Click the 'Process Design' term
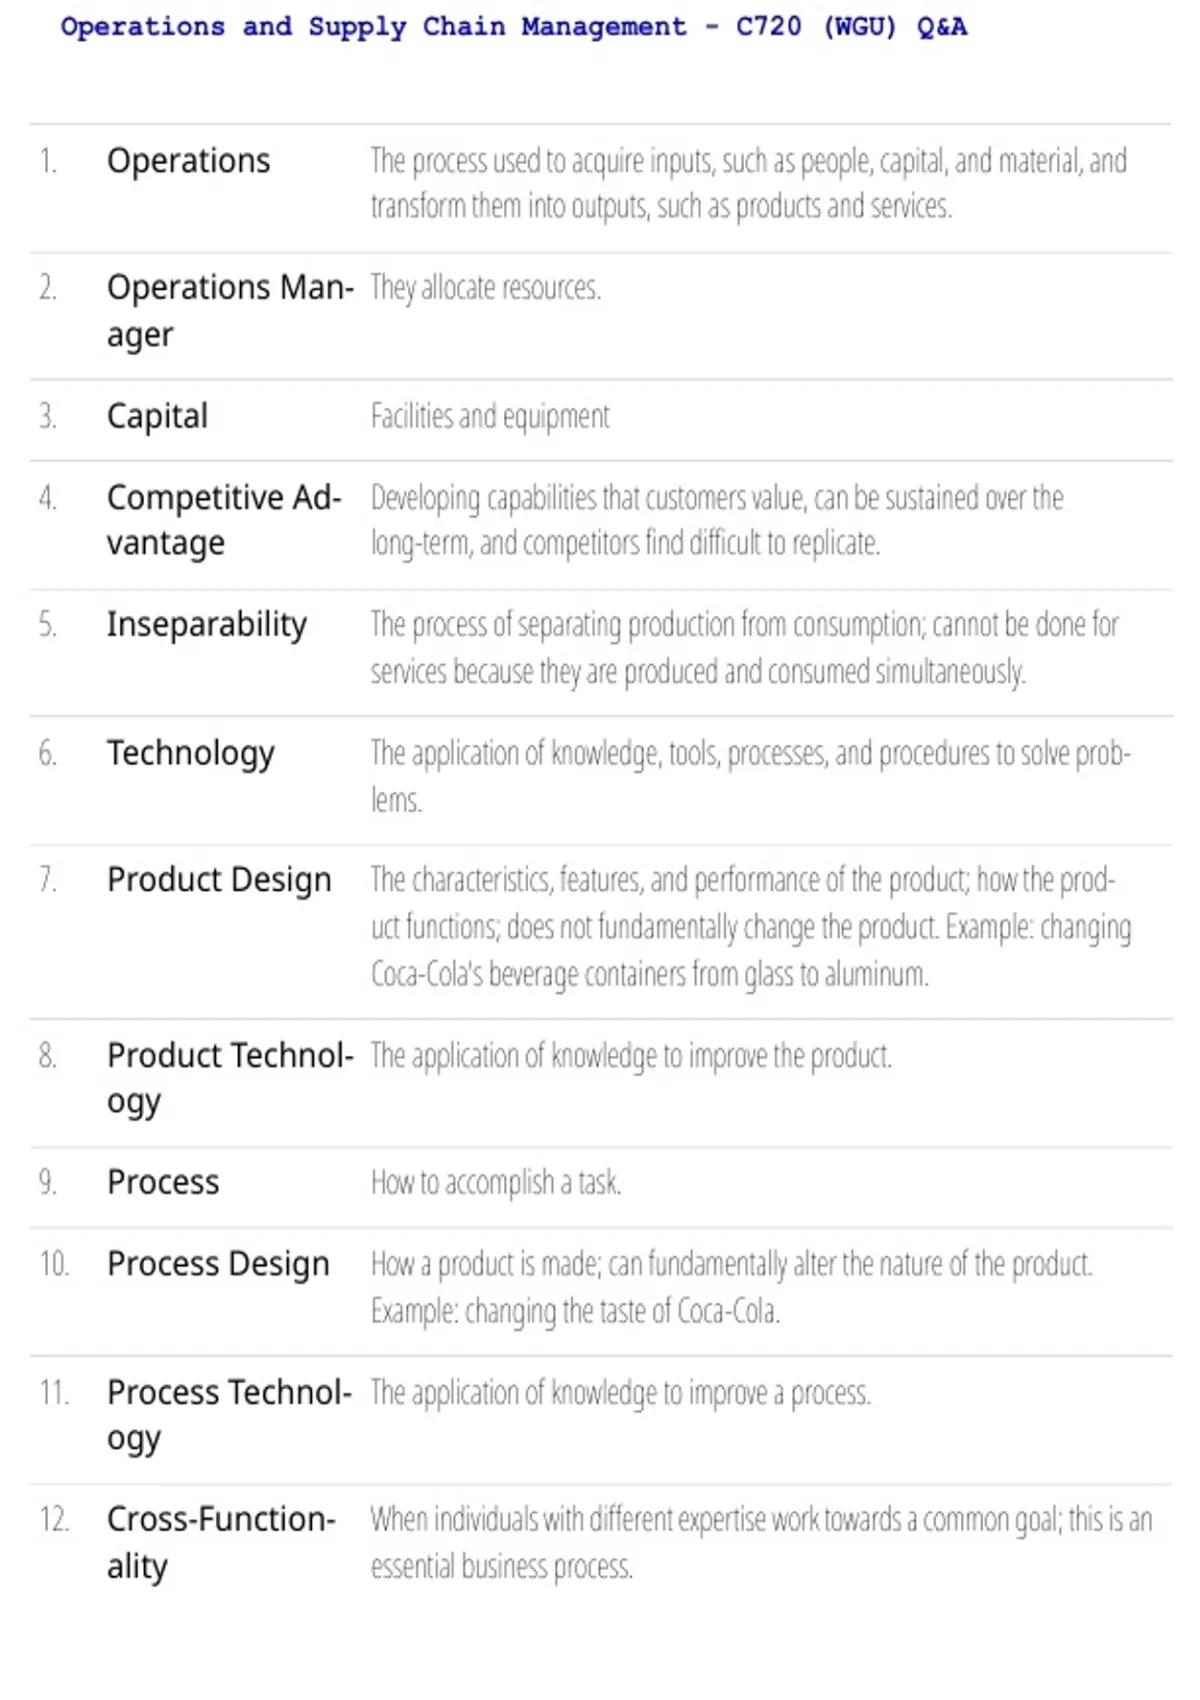This screenshot has width=1200, height=1700. point(218,1264)
